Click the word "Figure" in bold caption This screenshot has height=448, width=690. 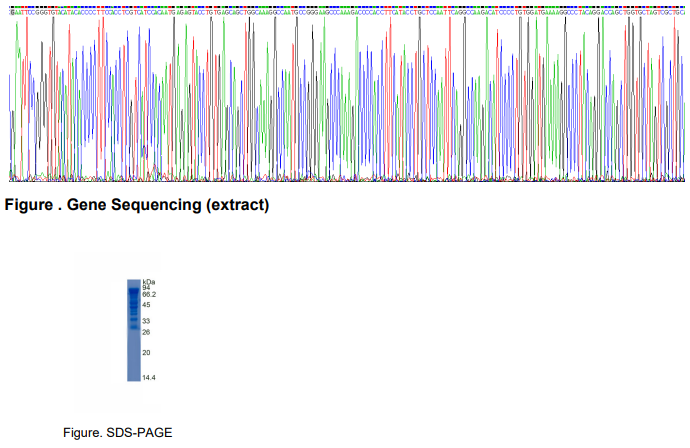coord(29,205)
